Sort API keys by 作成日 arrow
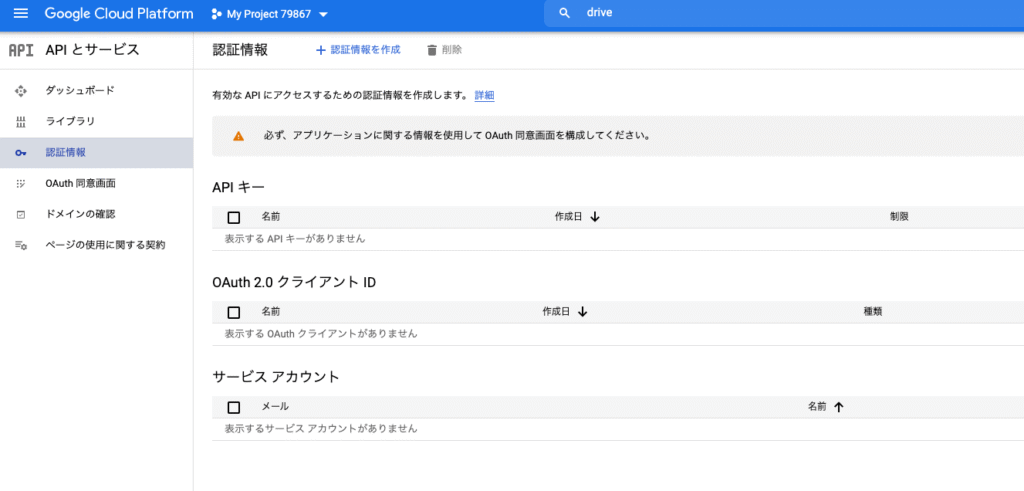Image resolution: width=1024 pixels, height=491 pixels. coord(595,217)
